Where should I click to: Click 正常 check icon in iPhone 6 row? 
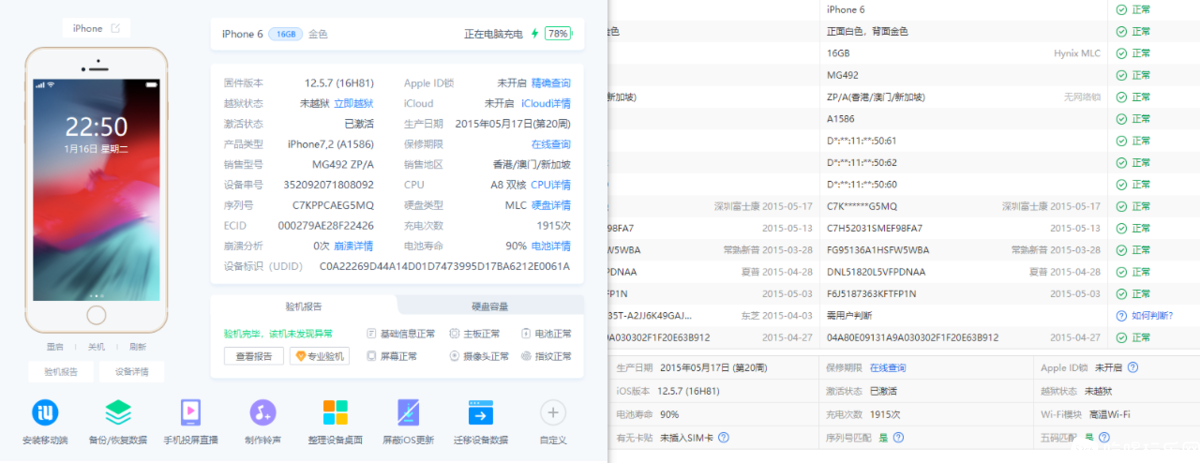point(1121,9)
